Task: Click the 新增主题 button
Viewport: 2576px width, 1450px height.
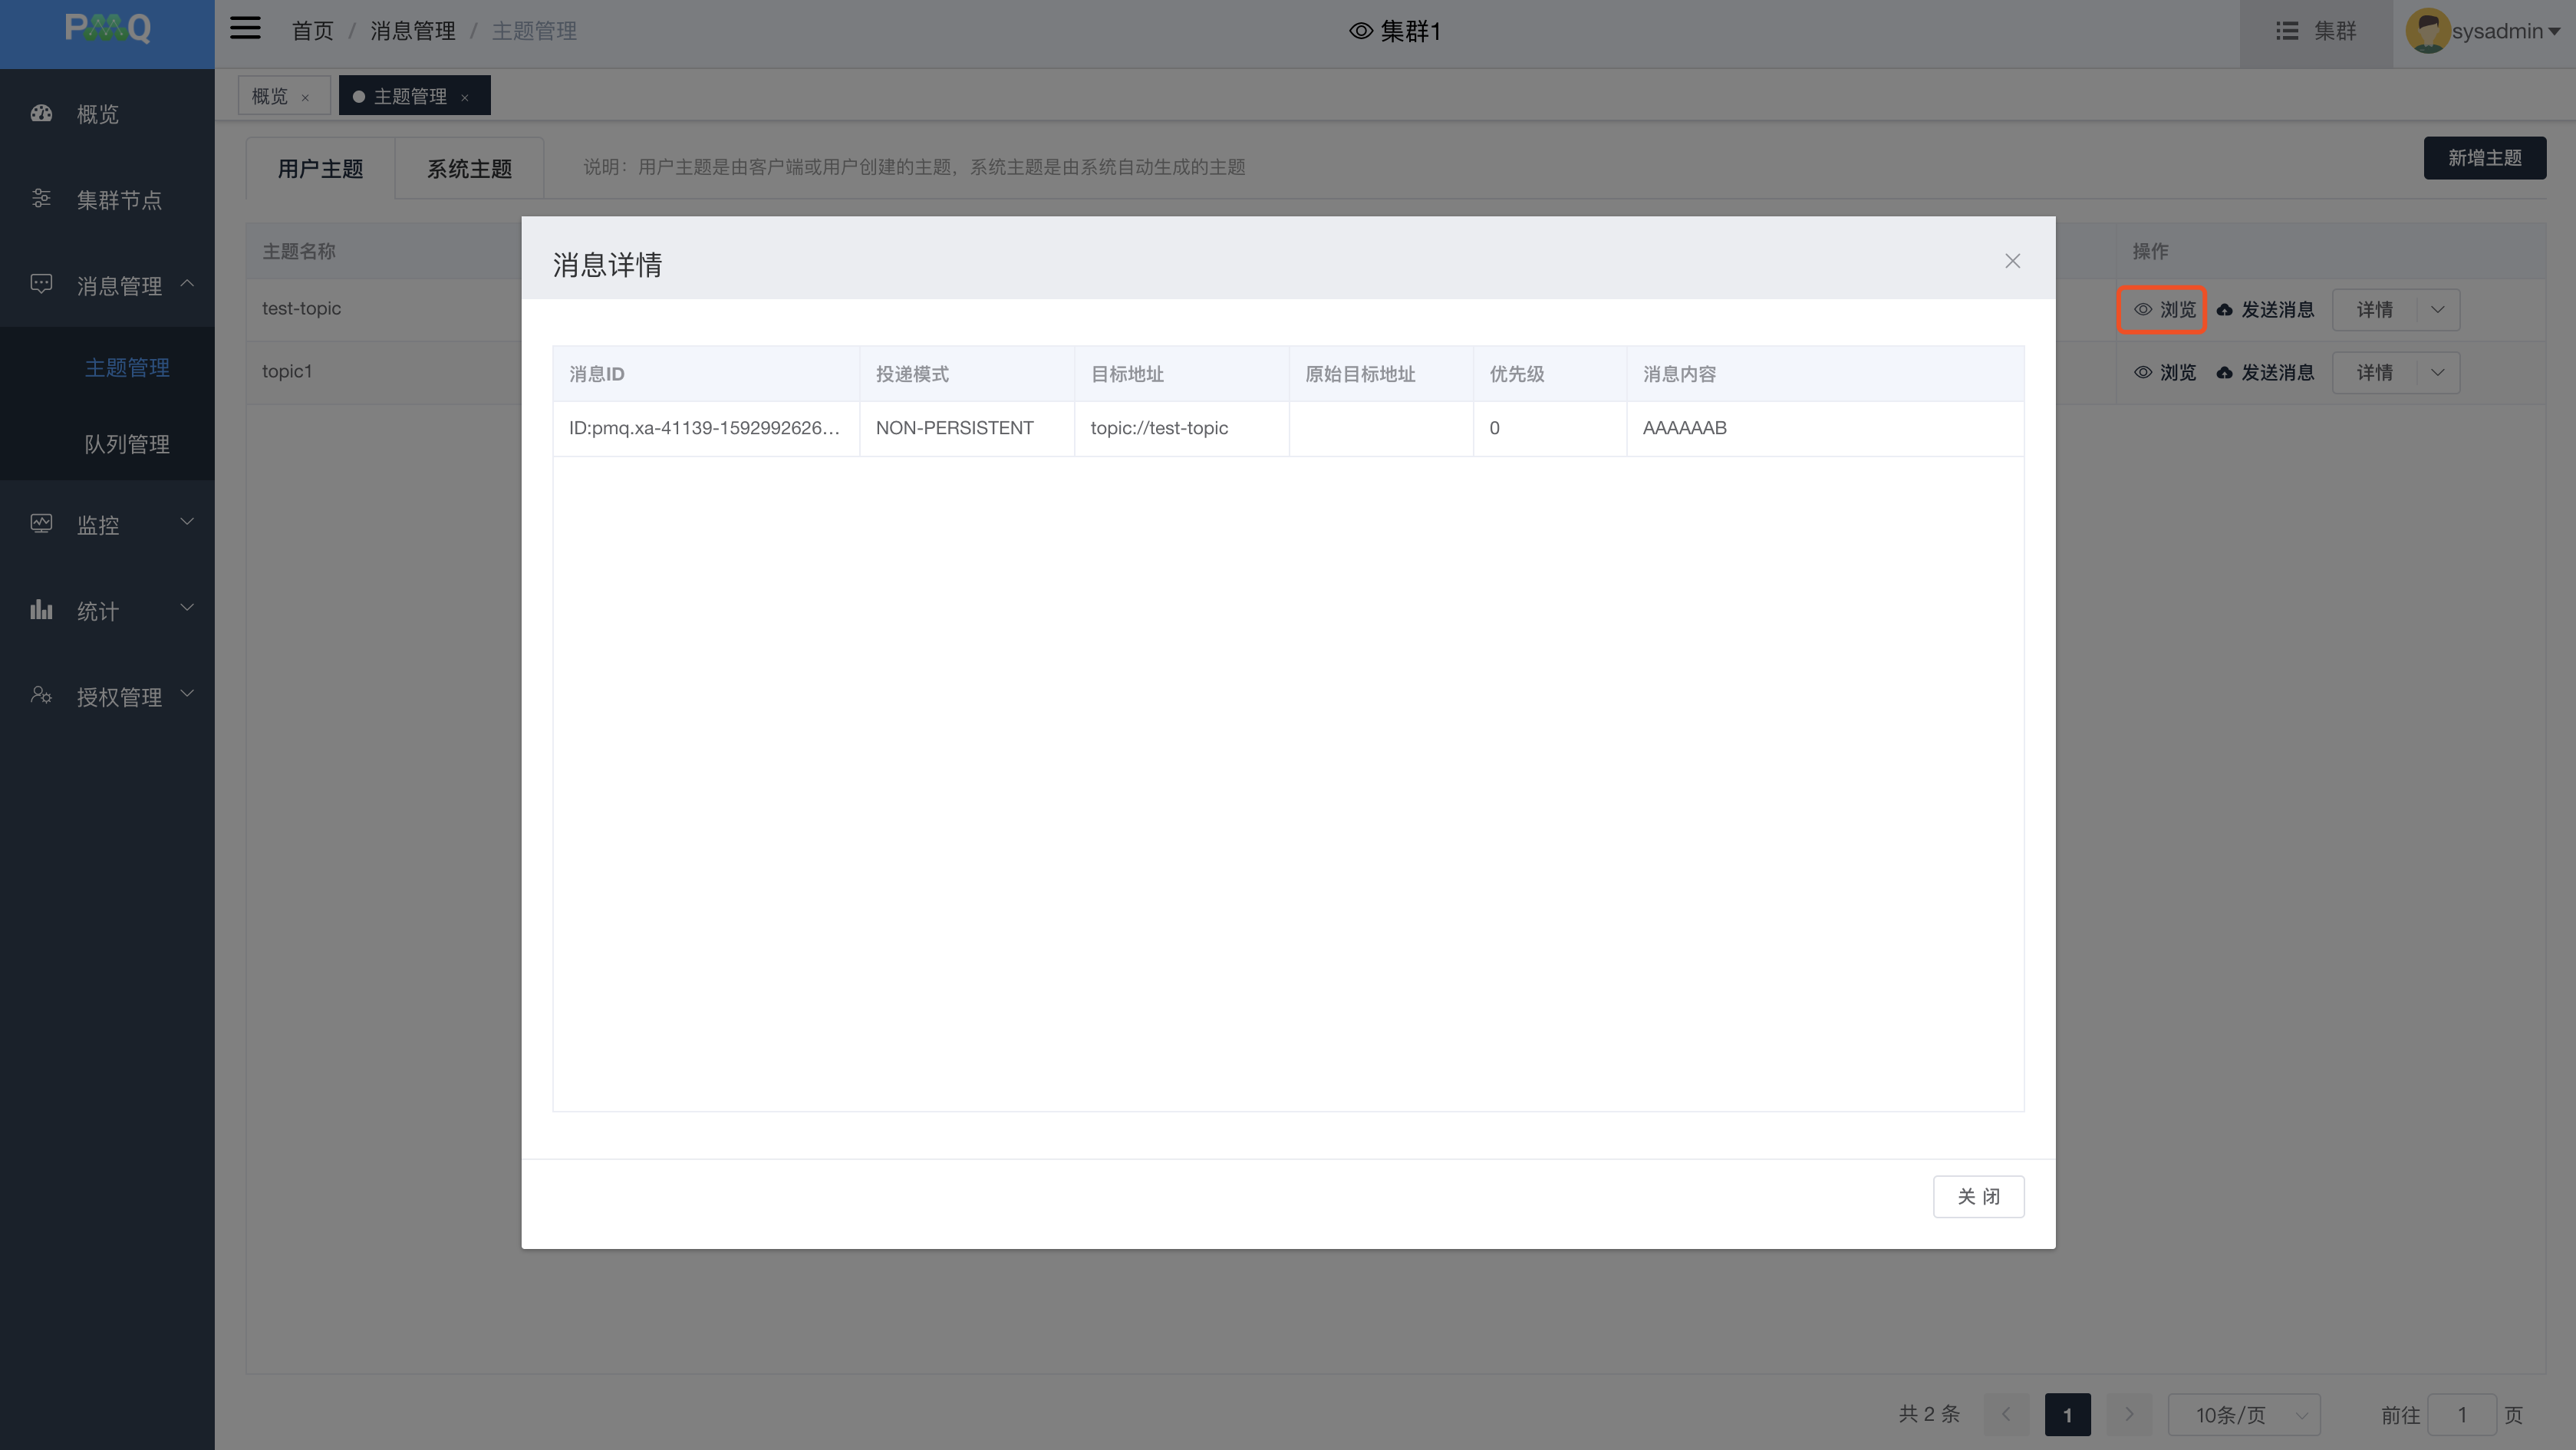Action: click(2483, 158)
